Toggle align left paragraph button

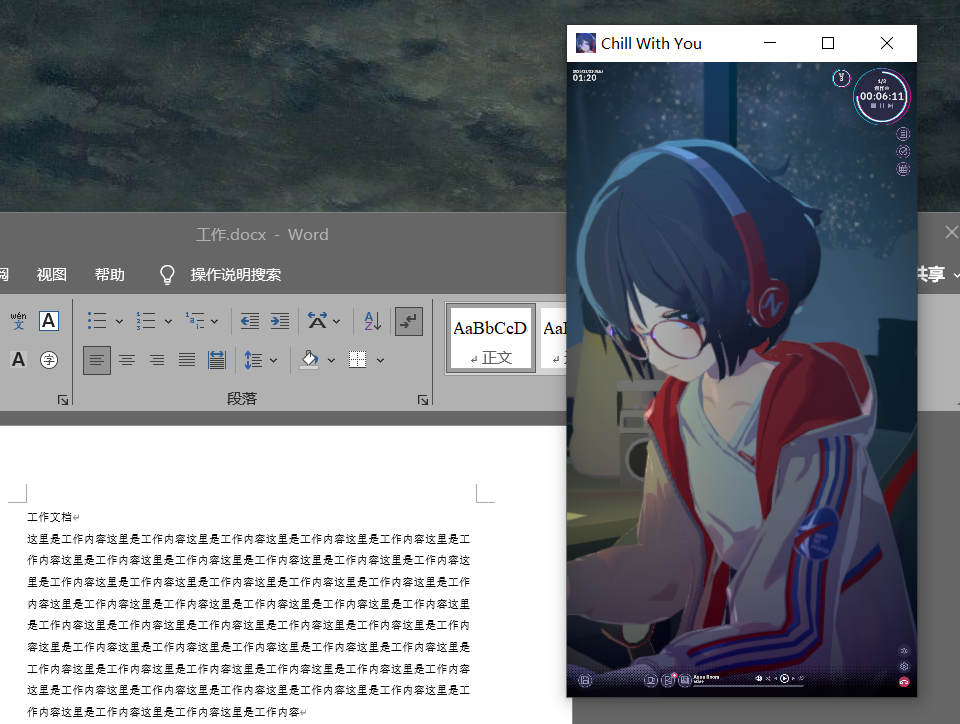(97, 360)
